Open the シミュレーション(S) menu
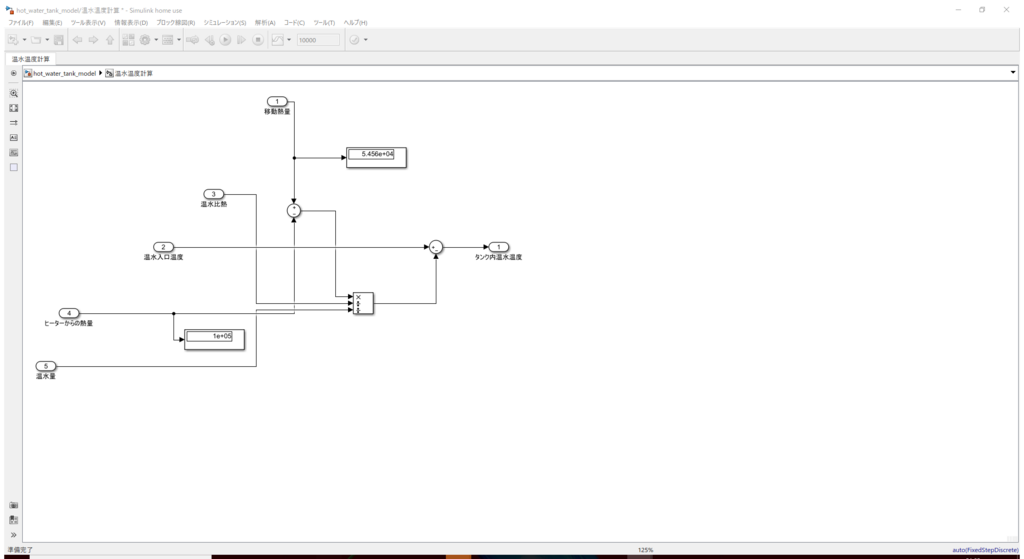1024x559 pixels. click(x=225, y=22)
